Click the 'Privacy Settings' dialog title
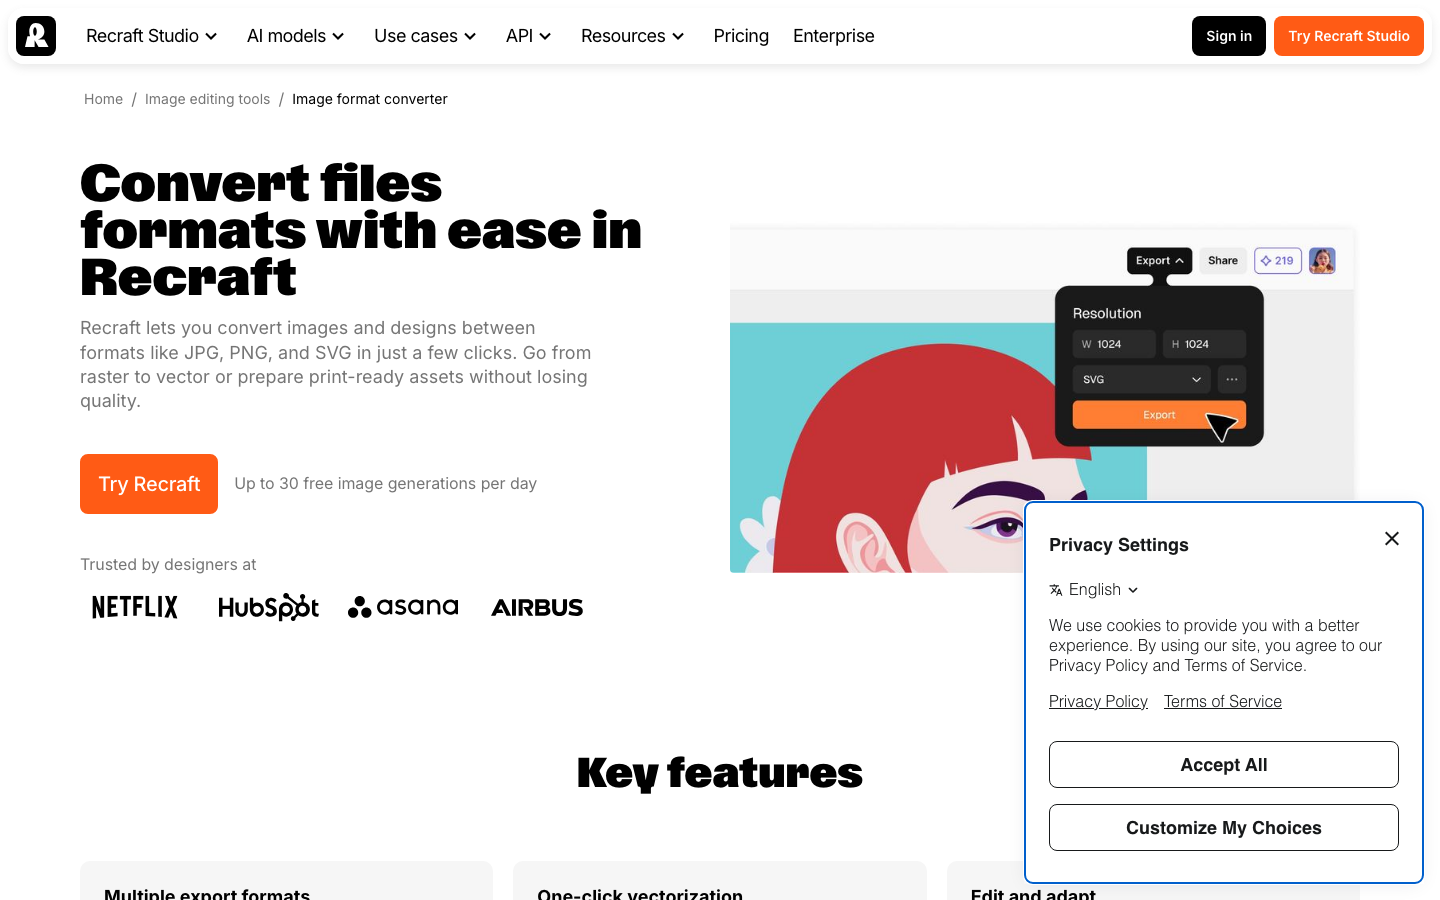Viewport: 1440px width, 900px height. tap(1119, 545)
